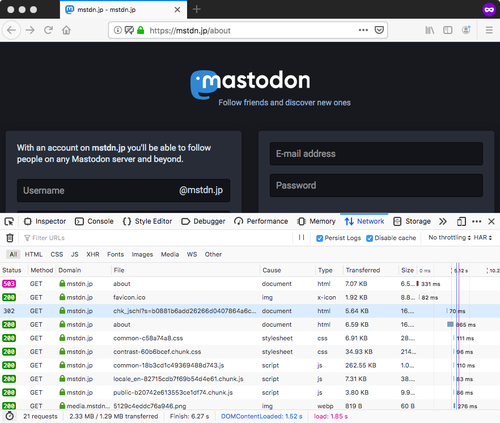Image resolution: width=500 pixels, height=423 pixels.
Task: Open the Debugger tab
Action: pyautogui.click(x=203, y=221)
